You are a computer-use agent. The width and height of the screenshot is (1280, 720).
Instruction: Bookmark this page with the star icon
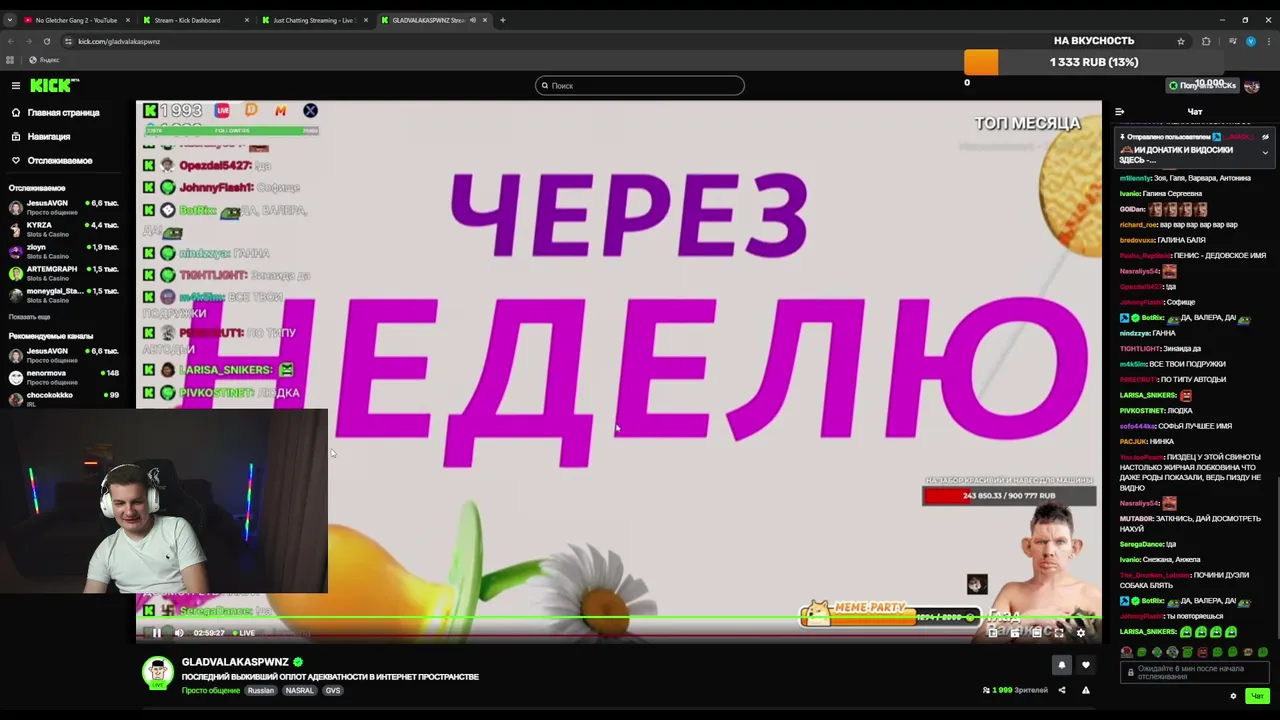(1181, 41)
